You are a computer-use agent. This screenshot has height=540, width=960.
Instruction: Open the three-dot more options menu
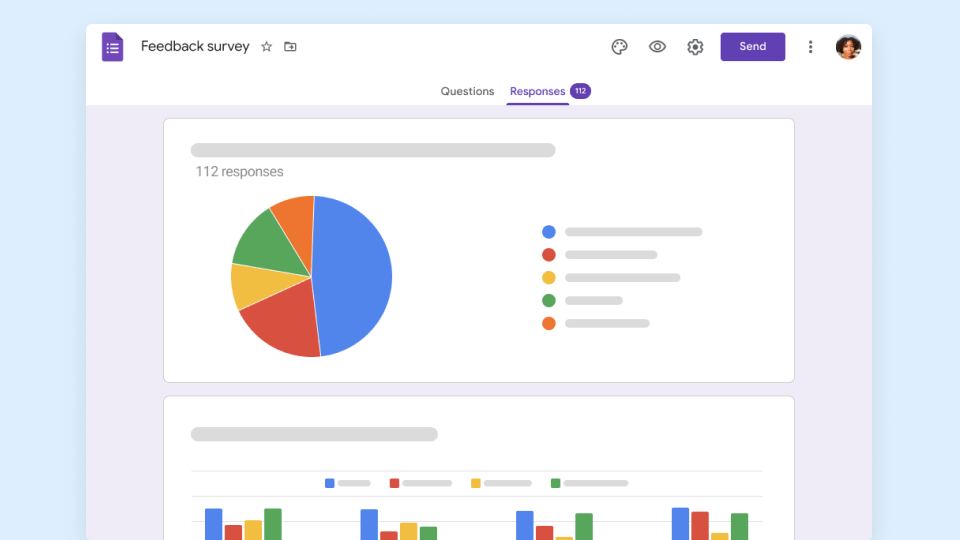pos(810,47)
